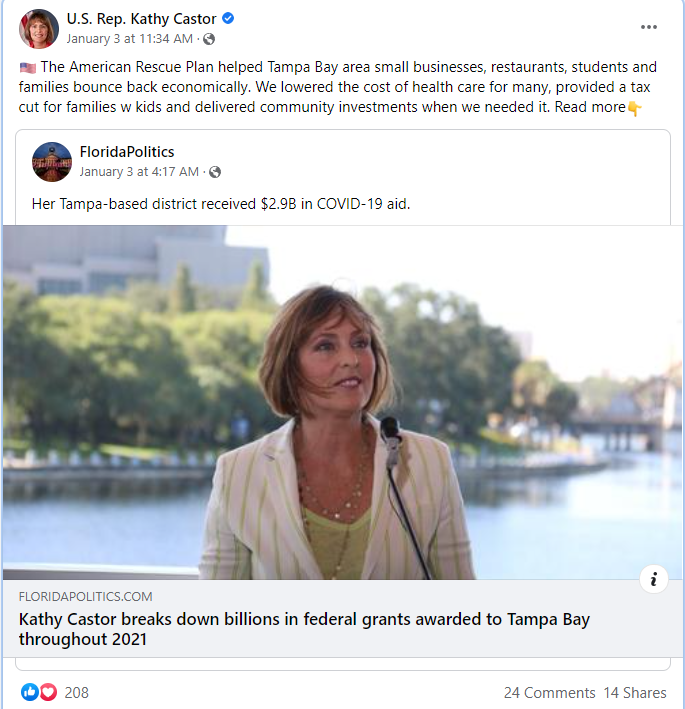View the 14 Shares list

pyautogui.click(x=635, y=692)
